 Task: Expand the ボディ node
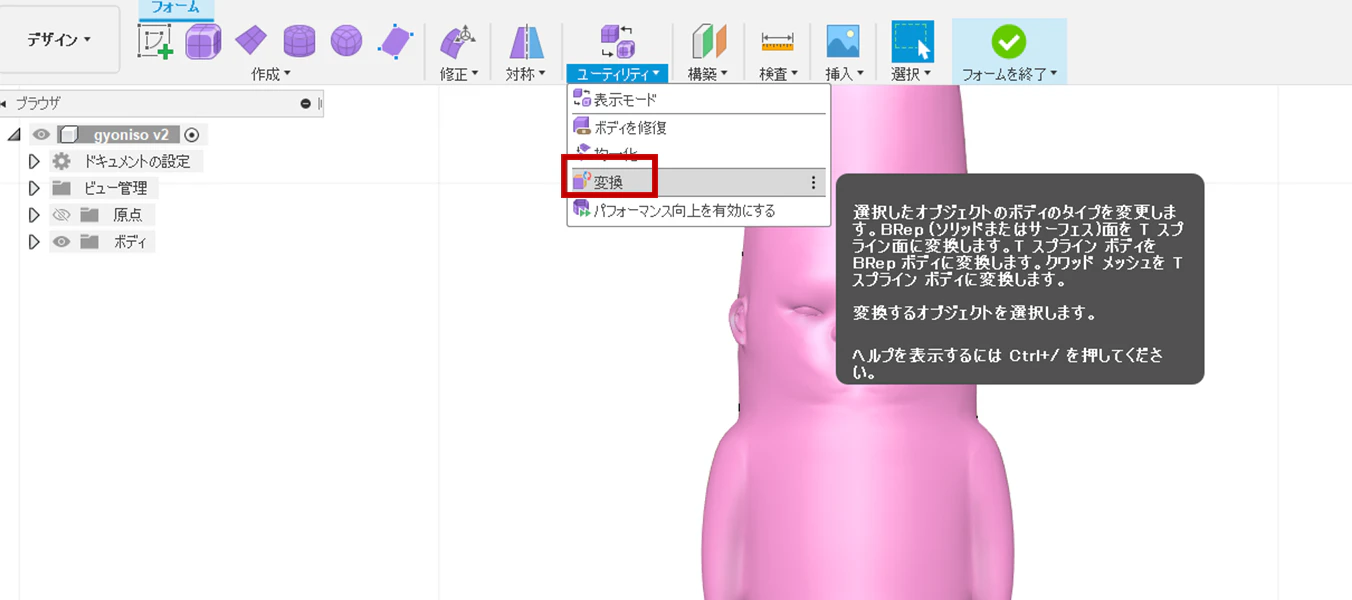click(34, 242)
